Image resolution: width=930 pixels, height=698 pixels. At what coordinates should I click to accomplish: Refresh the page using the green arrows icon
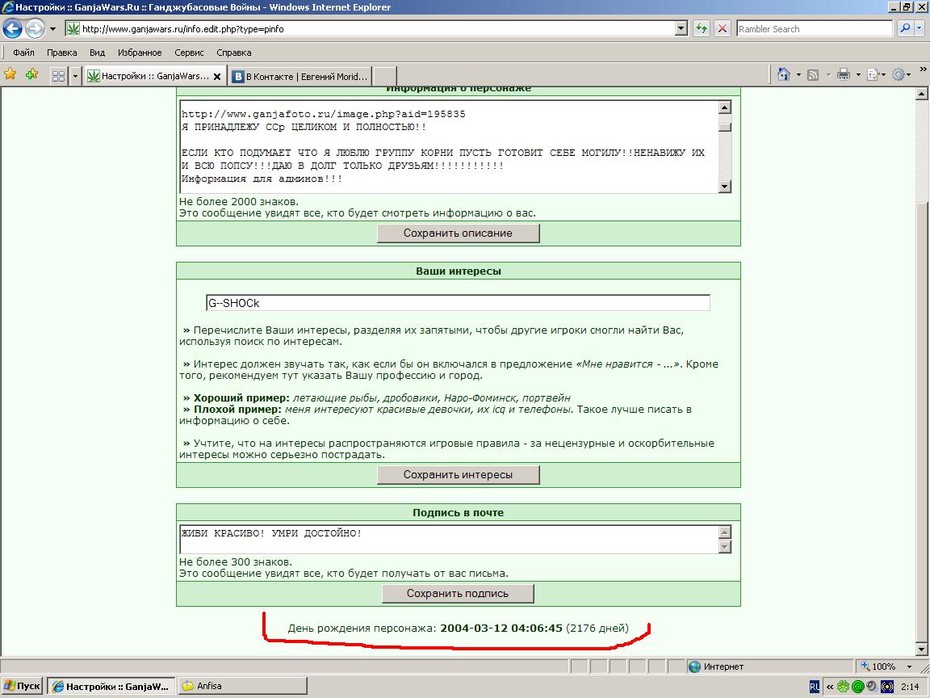click(x=702, y=28)
